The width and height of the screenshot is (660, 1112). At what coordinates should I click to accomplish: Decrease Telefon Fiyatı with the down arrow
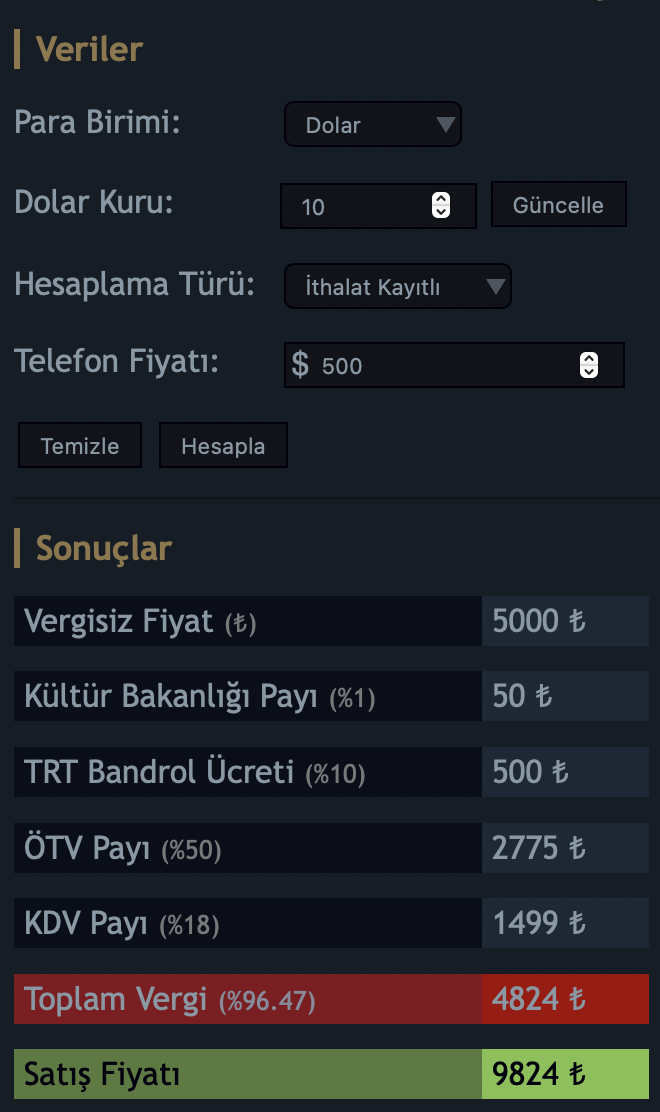pyautogui.click(x=589, y=373)
